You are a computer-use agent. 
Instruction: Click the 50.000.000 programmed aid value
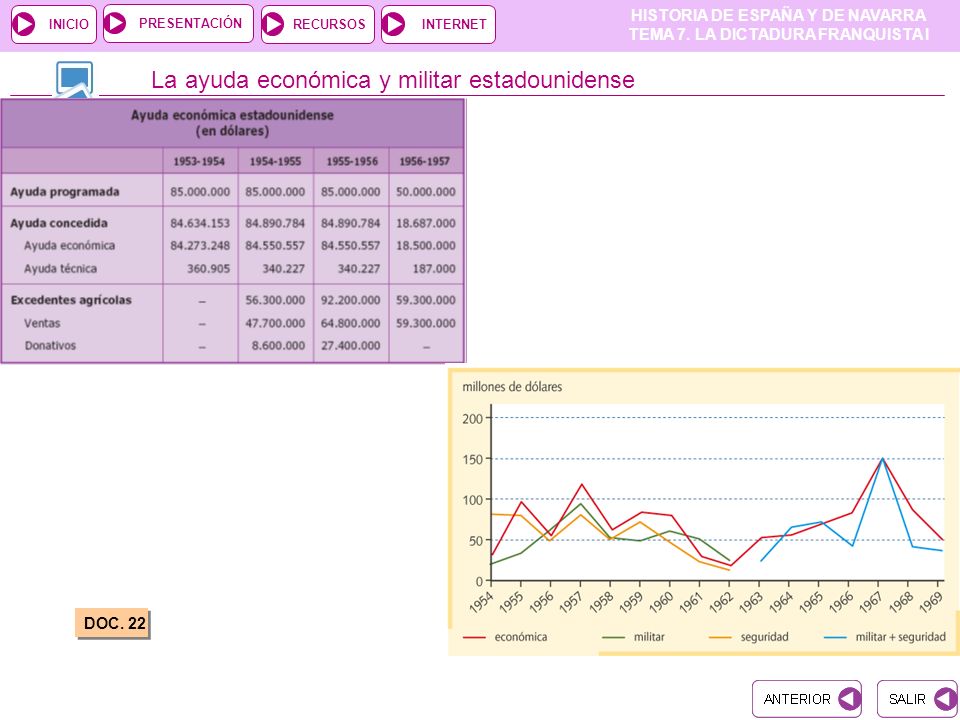pos(426,192)
